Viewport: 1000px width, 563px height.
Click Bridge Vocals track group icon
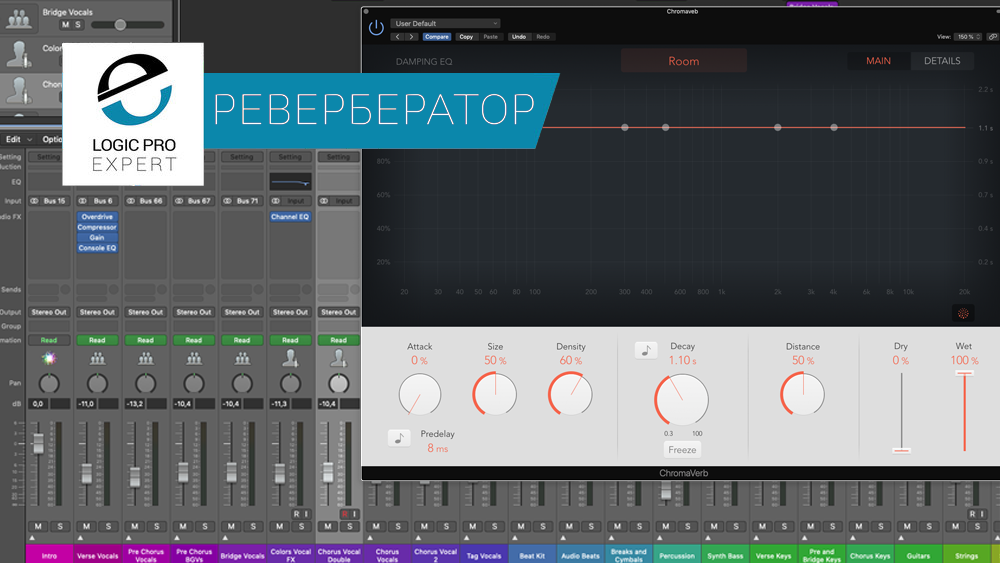[x=19, y=18]
